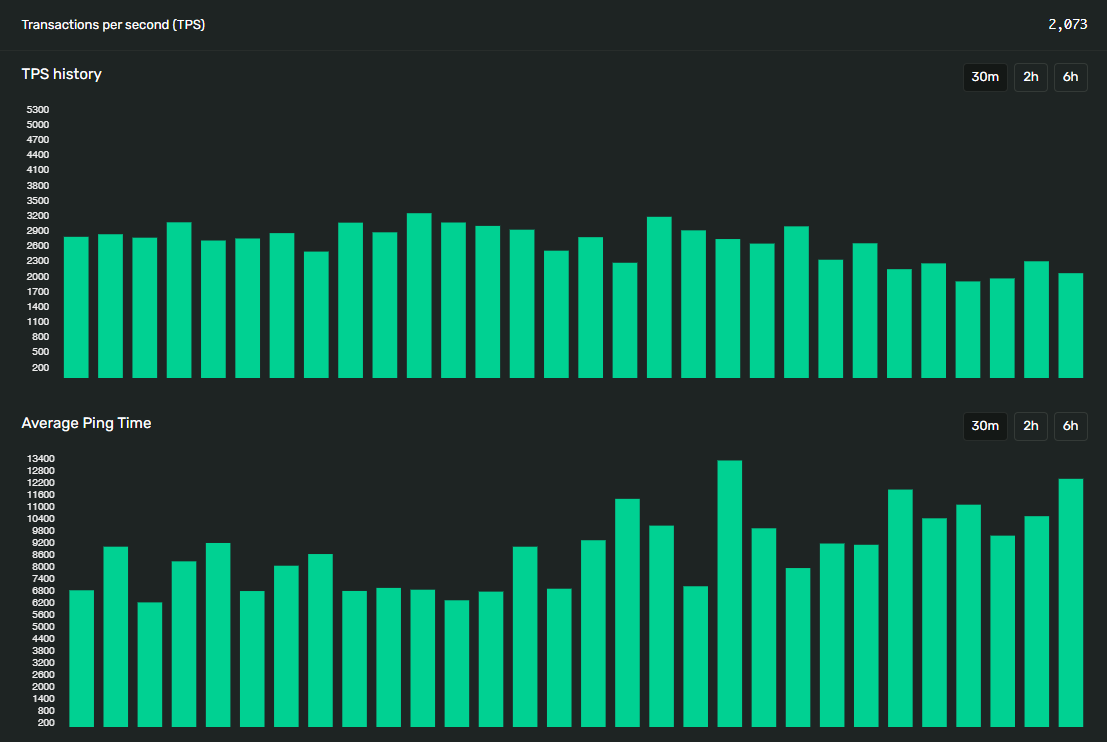Click the 11600 axis label in ping chart
1107x742 pixels.
point(41,495)
